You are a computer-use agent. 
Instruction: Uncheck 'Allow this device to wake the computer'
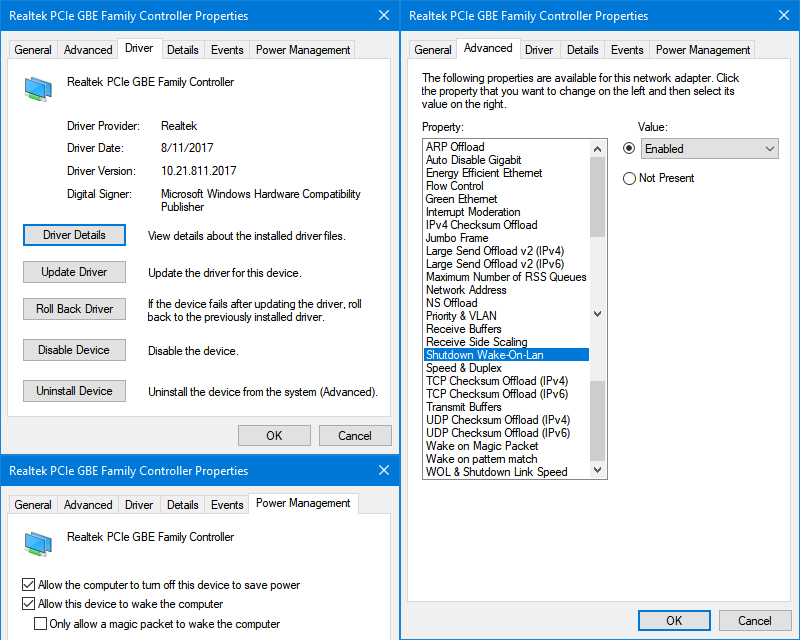[x=28, y=604]
